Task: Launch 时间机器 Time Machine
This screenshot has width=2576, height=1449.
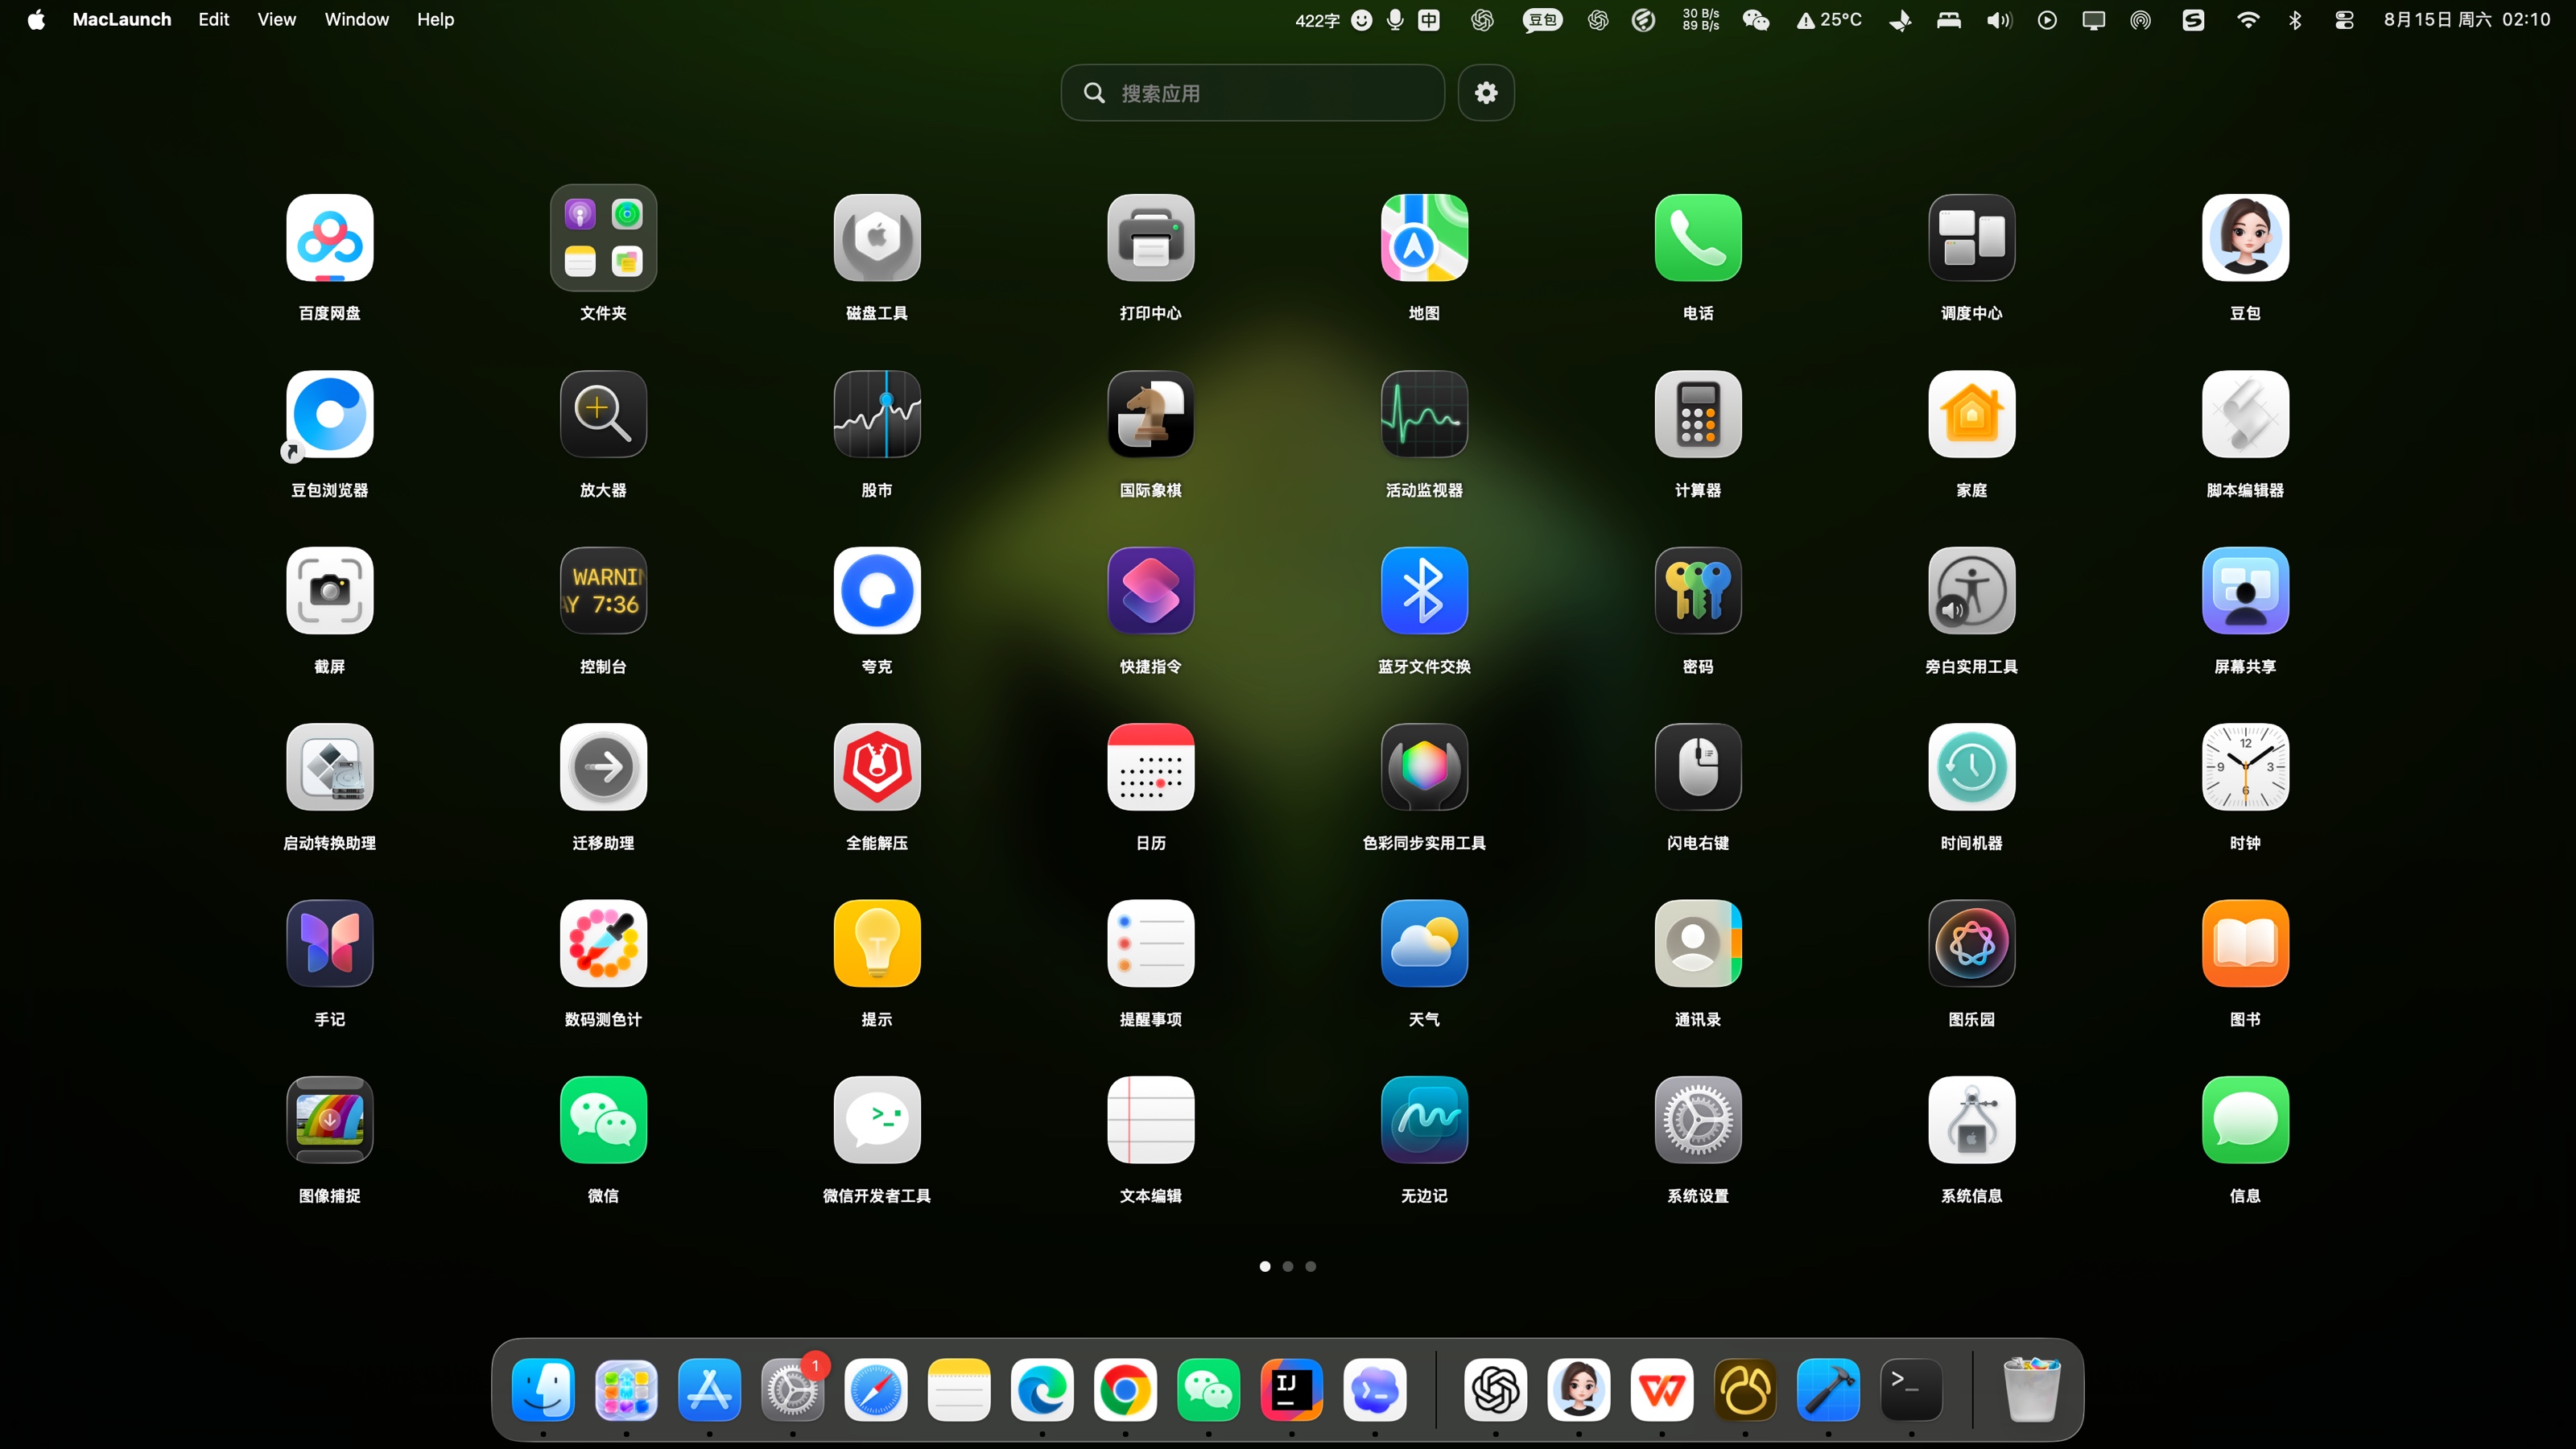Action: tap(1971, 767)
